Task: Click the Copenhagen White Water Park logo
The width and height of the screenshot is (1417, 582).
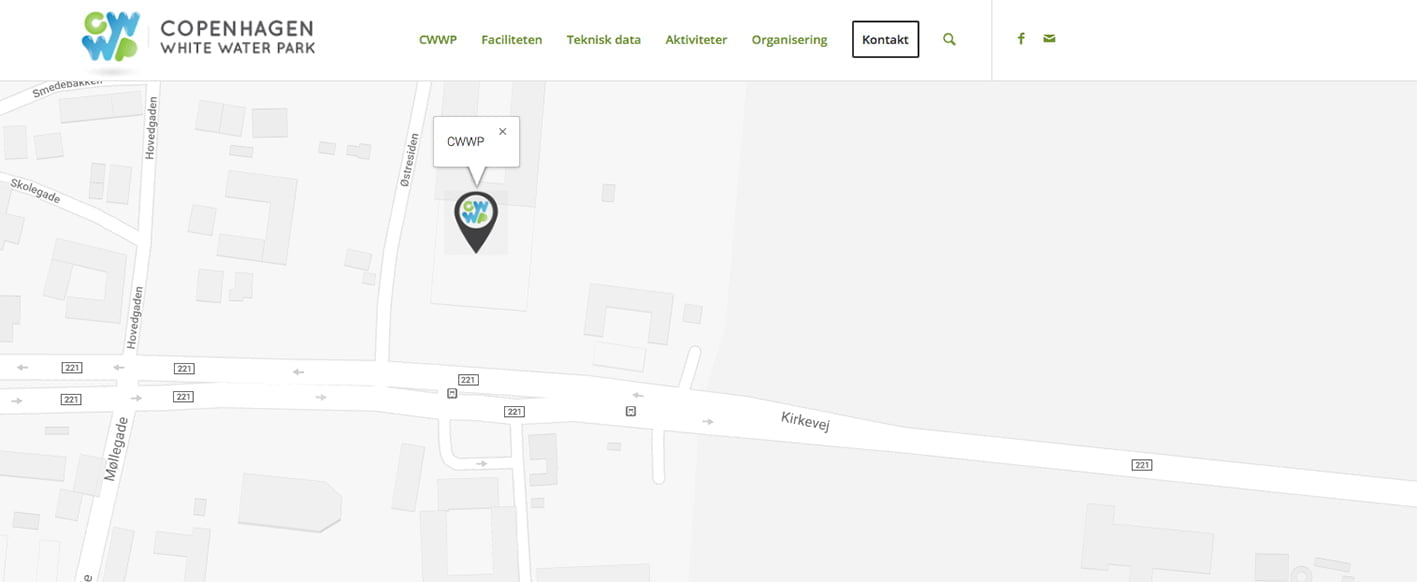Action: click(198, 40)
